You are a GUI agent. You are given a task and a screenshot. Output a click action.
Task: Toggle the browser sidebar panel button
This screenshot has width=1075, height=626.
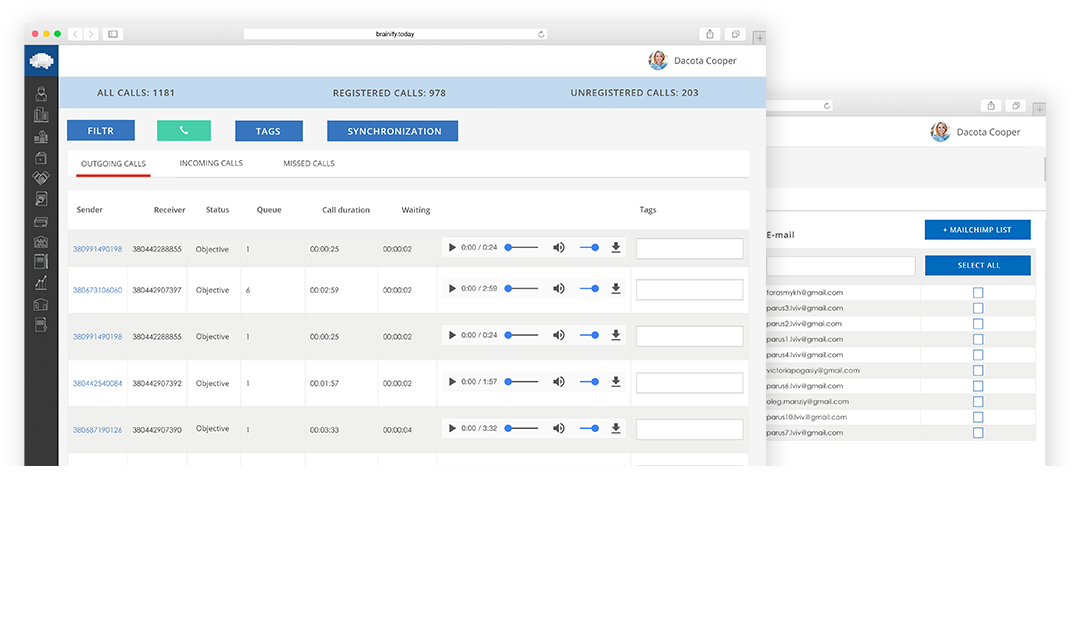113,34
